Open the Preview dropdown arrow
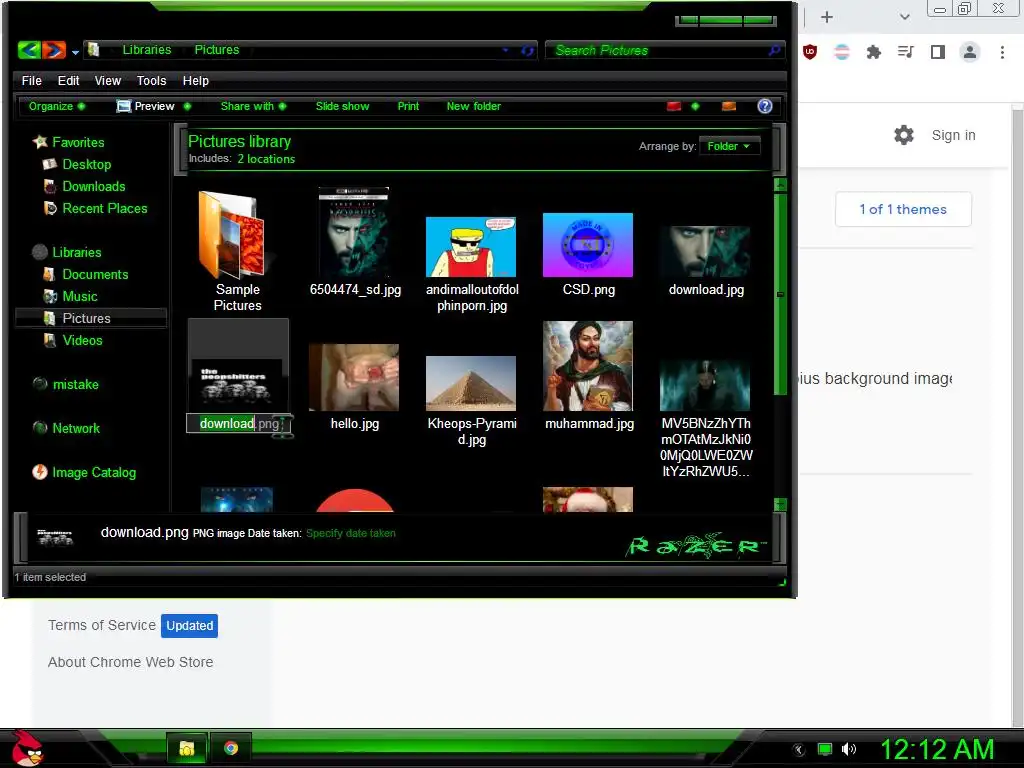The height and width of the screenshot is (768, 1024). pyautogui.click(x=187, y=106)
